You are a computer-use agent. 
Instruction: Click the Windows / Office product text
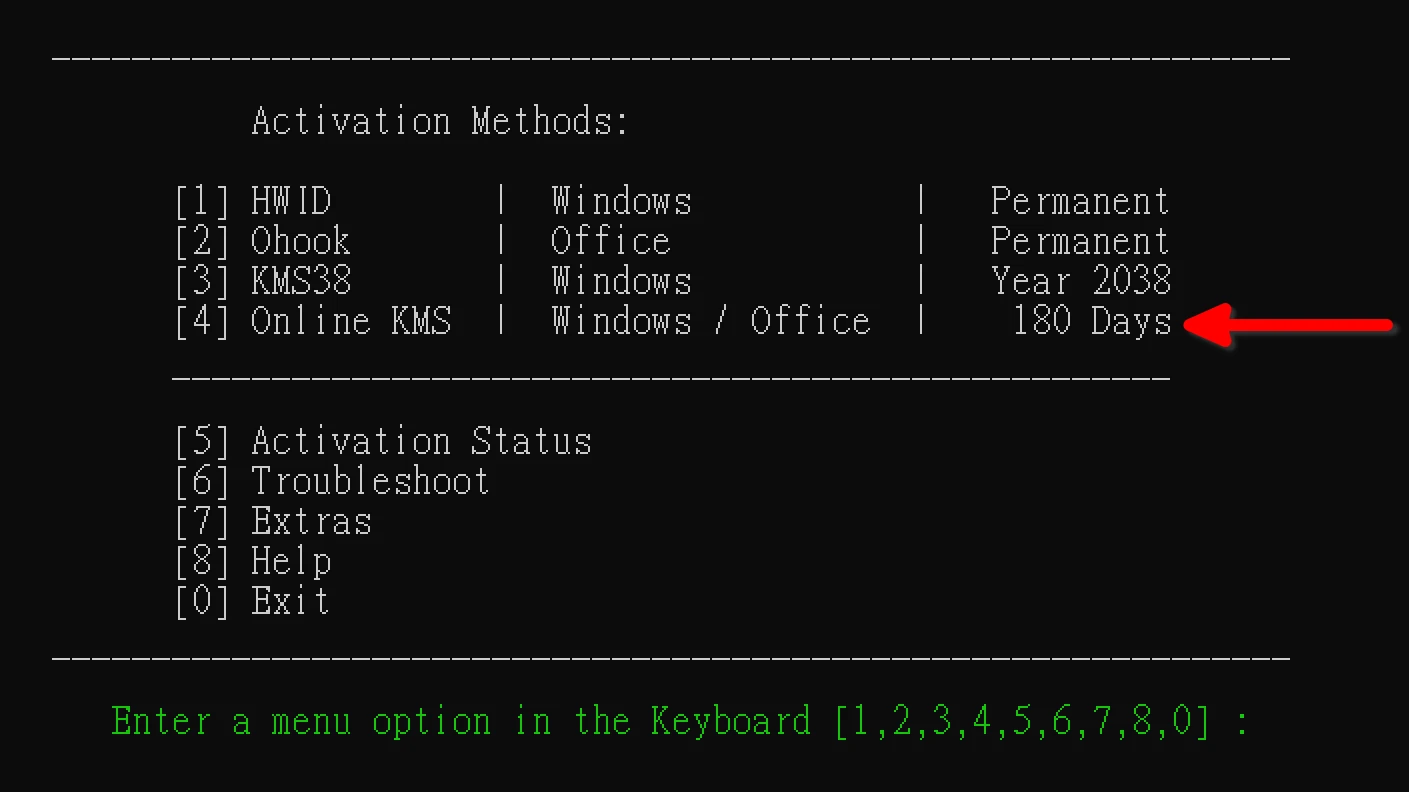(x=710, y=322)
